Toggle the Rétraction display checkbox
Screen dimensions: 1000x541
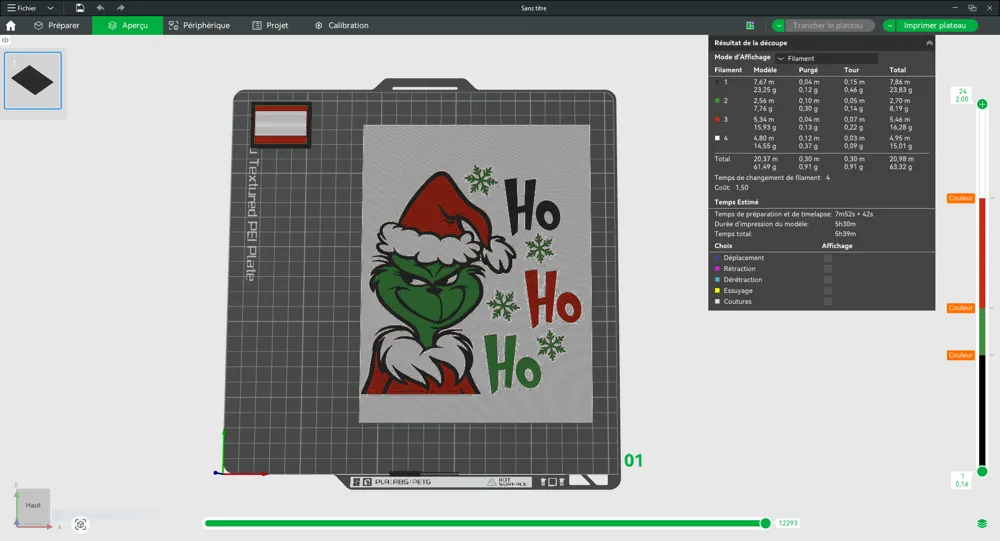click(x=828, y=269)
